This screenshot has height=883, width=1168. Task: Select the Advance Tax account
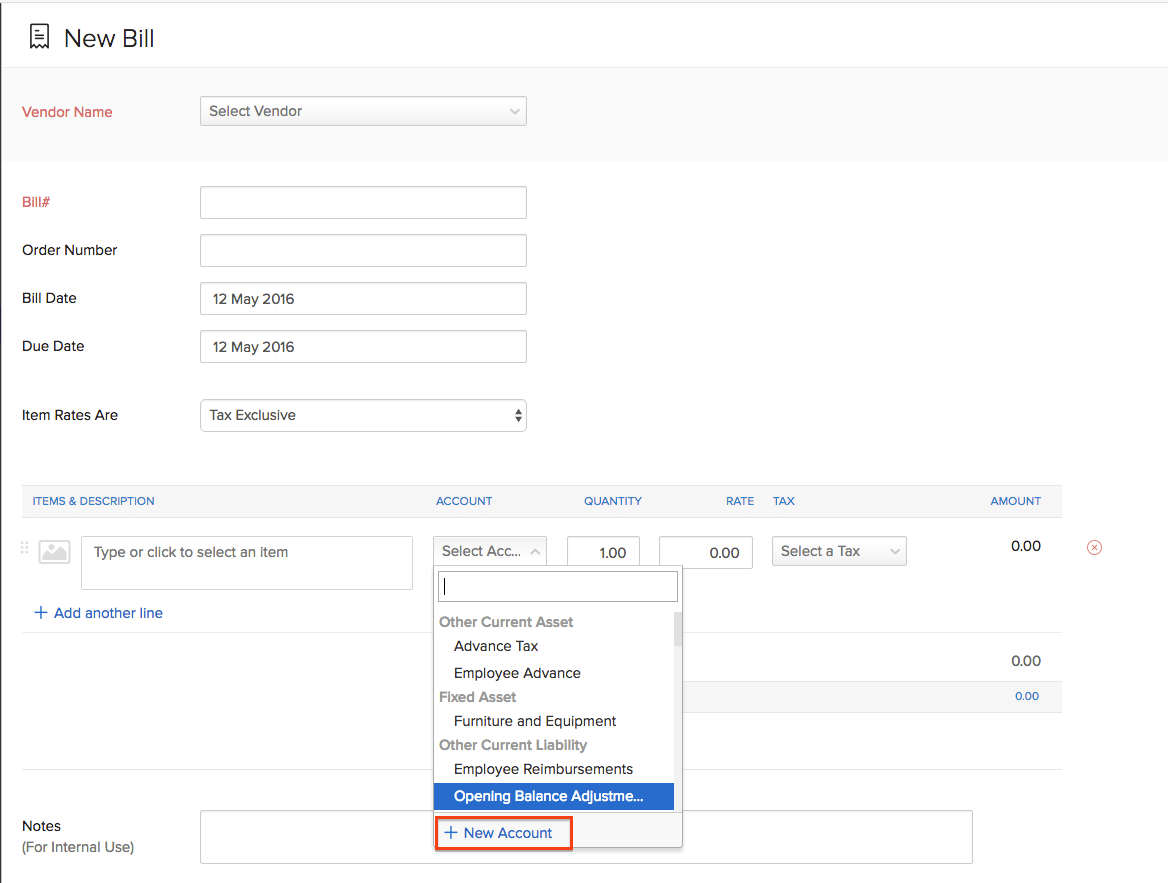[496, 646]
